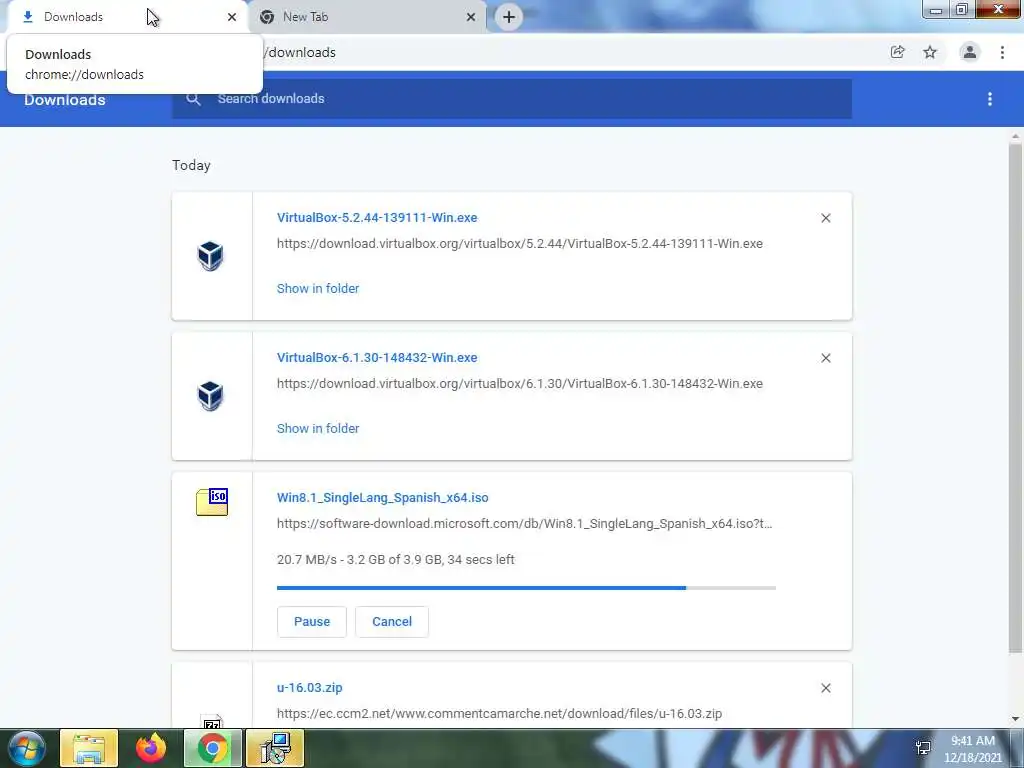
Task: Switch to the Downloads tab
Action: (x=127, y=17)
